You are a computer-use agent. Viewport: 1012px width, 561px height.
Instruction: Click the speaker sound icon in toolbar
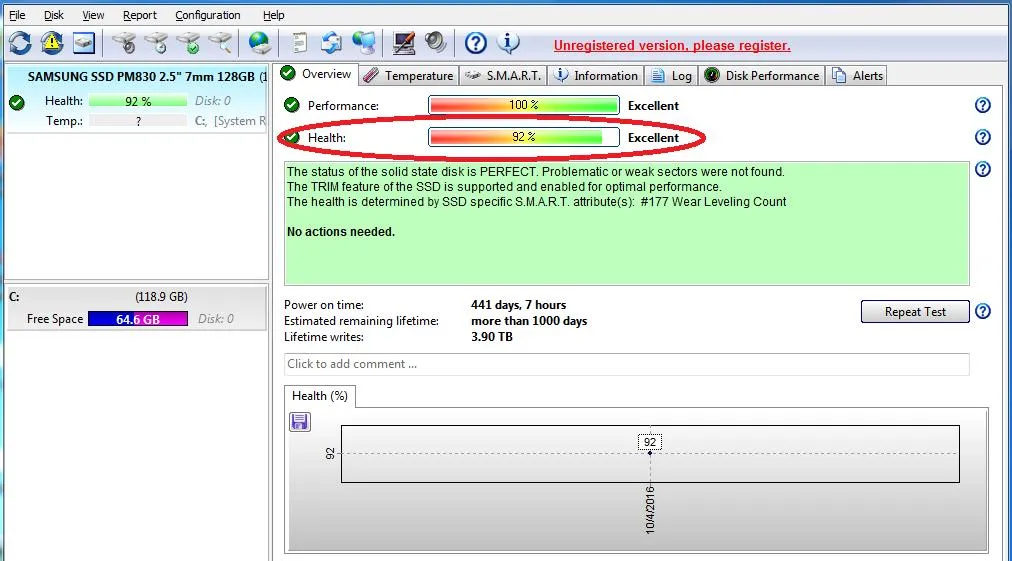[x=435, y=43]
